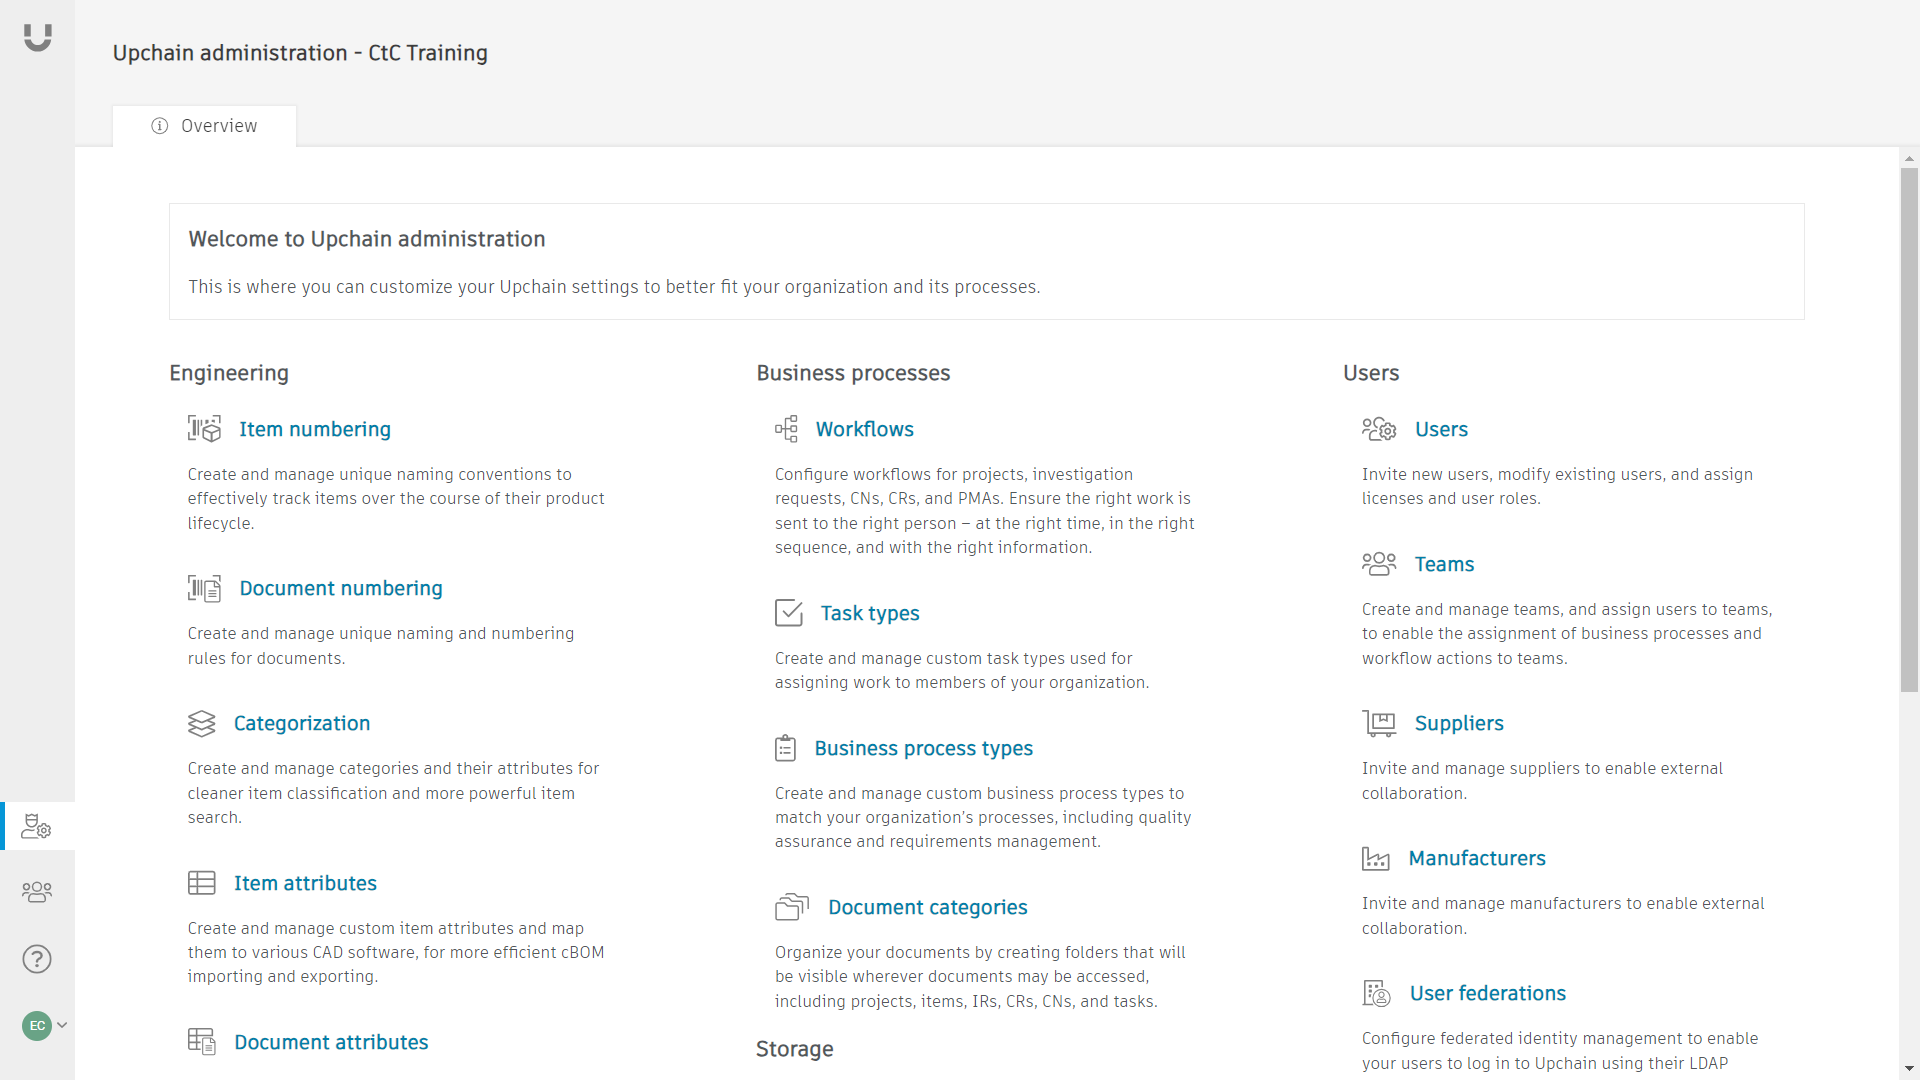Expand the EC user account dropdown
This screenshot has height=1080, width=1920.
45,1025
